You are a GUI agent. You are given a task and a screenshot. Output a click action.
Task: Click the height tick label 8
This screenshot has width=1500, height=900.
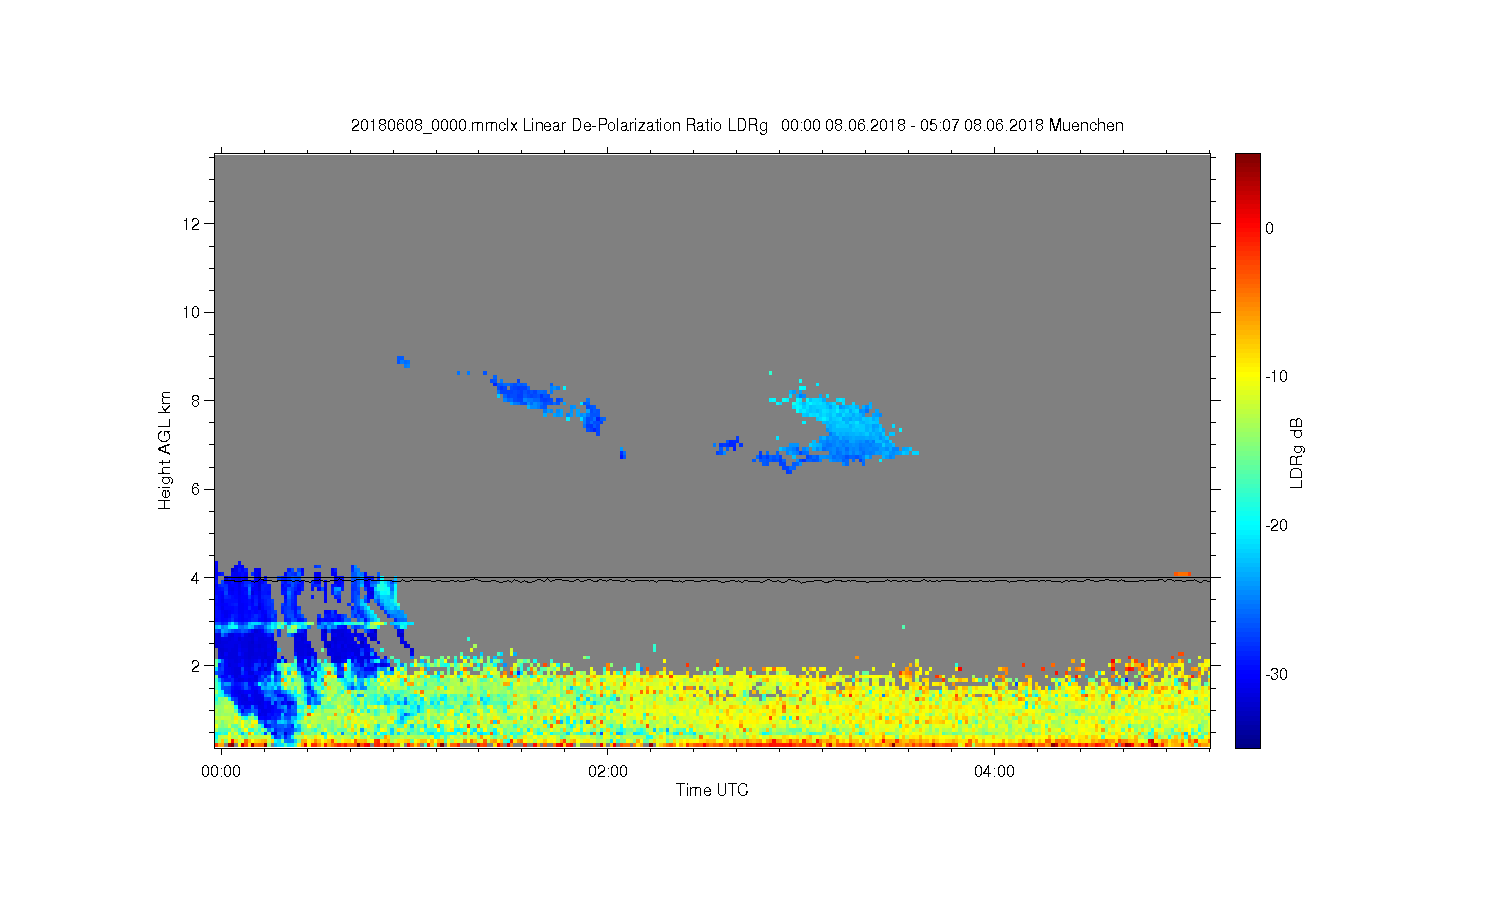(196, 401)
